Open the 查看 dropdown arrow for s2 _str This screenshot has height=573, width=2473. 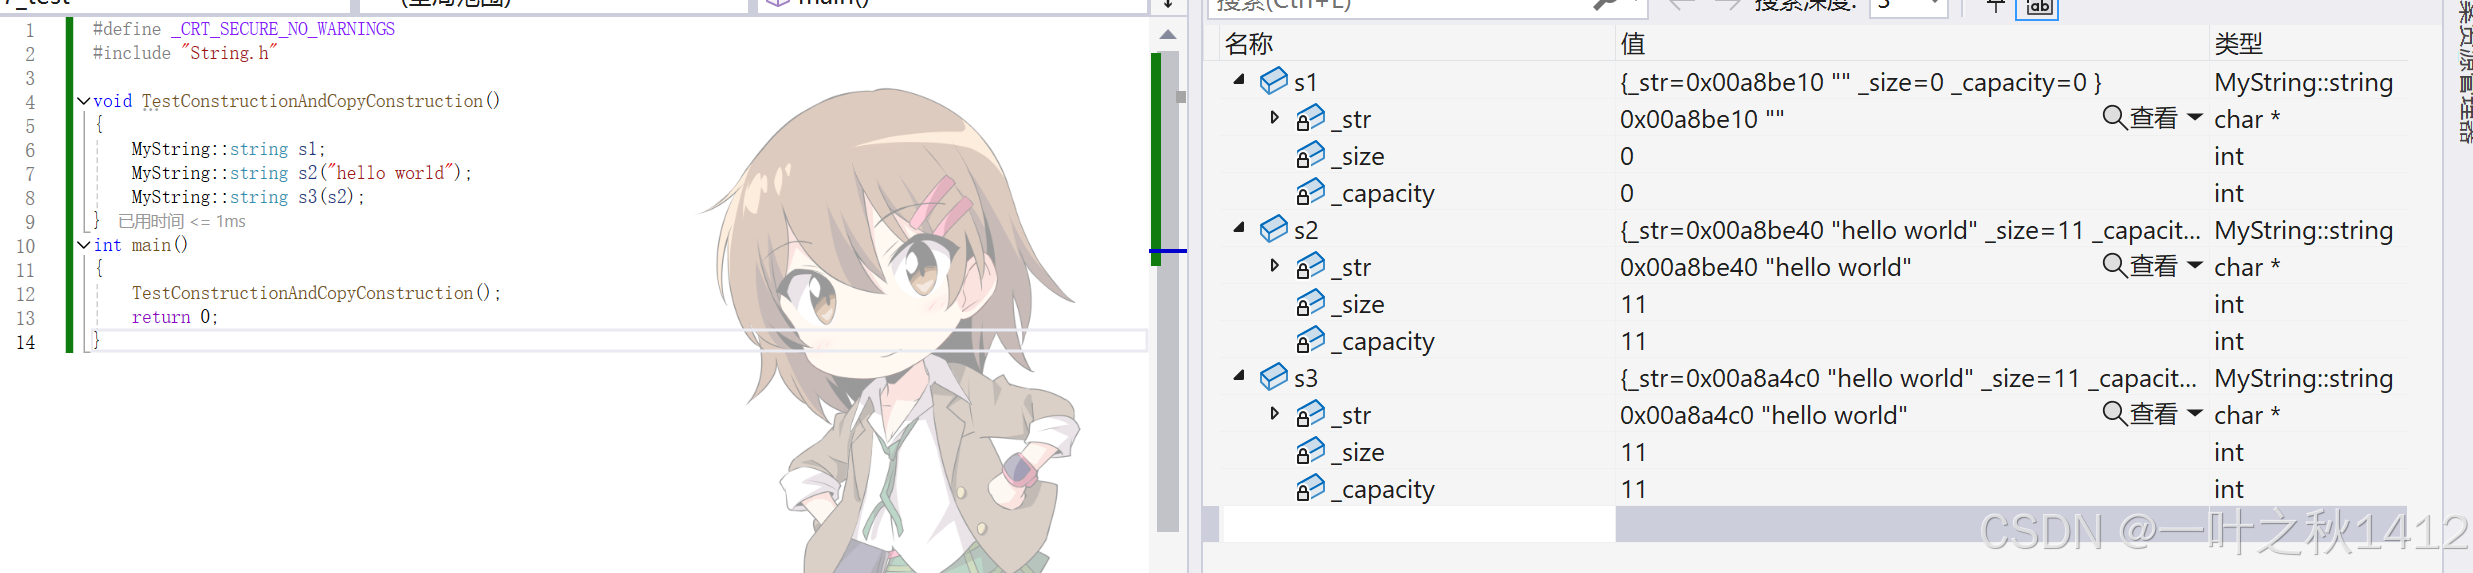pos(2195,265)
